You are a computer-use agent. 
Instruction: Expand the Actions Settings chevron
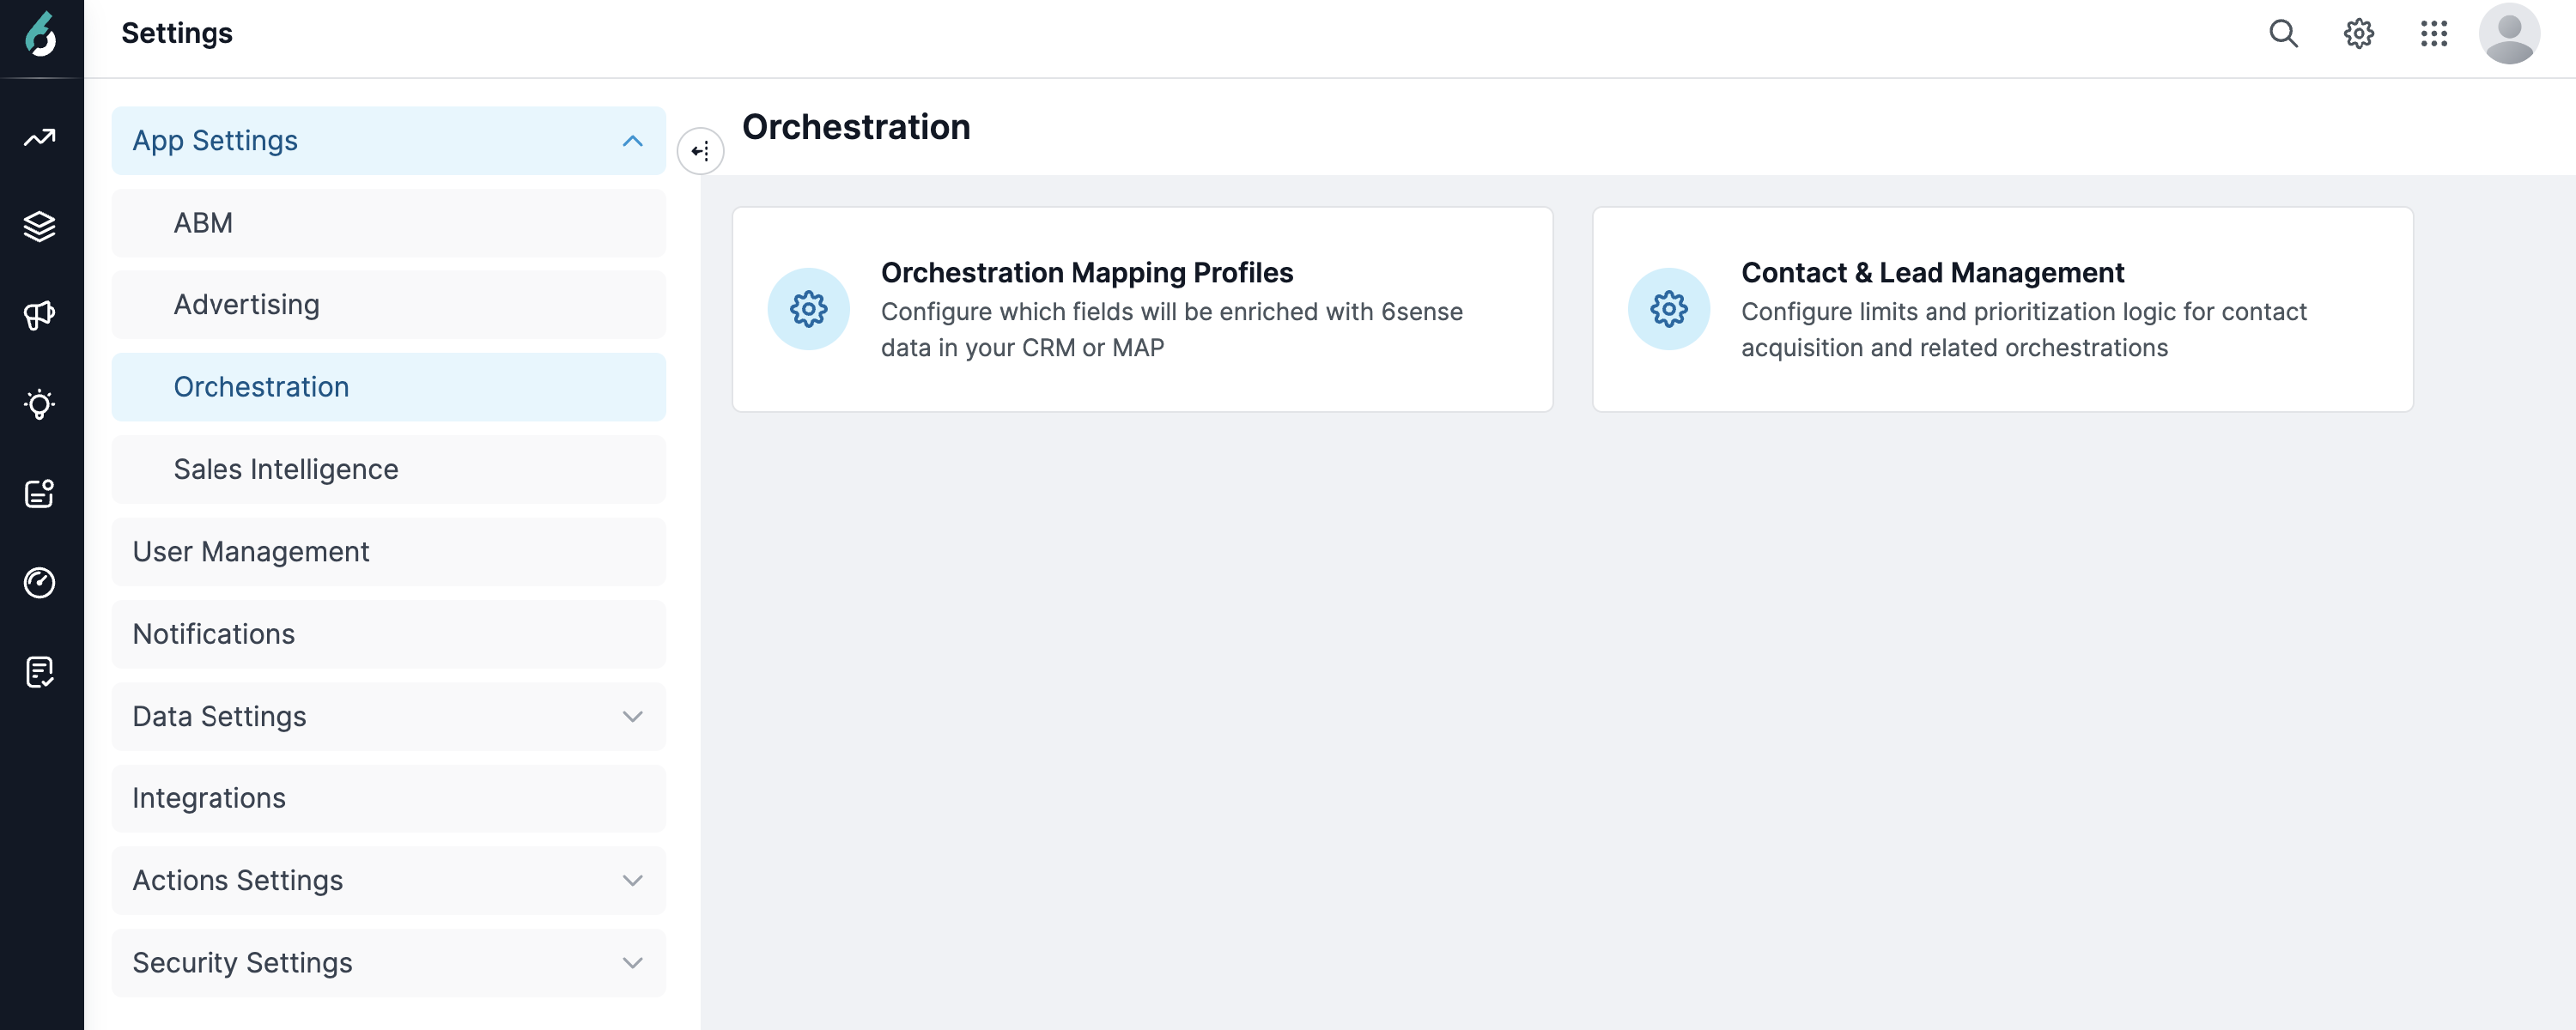[632, 881]
